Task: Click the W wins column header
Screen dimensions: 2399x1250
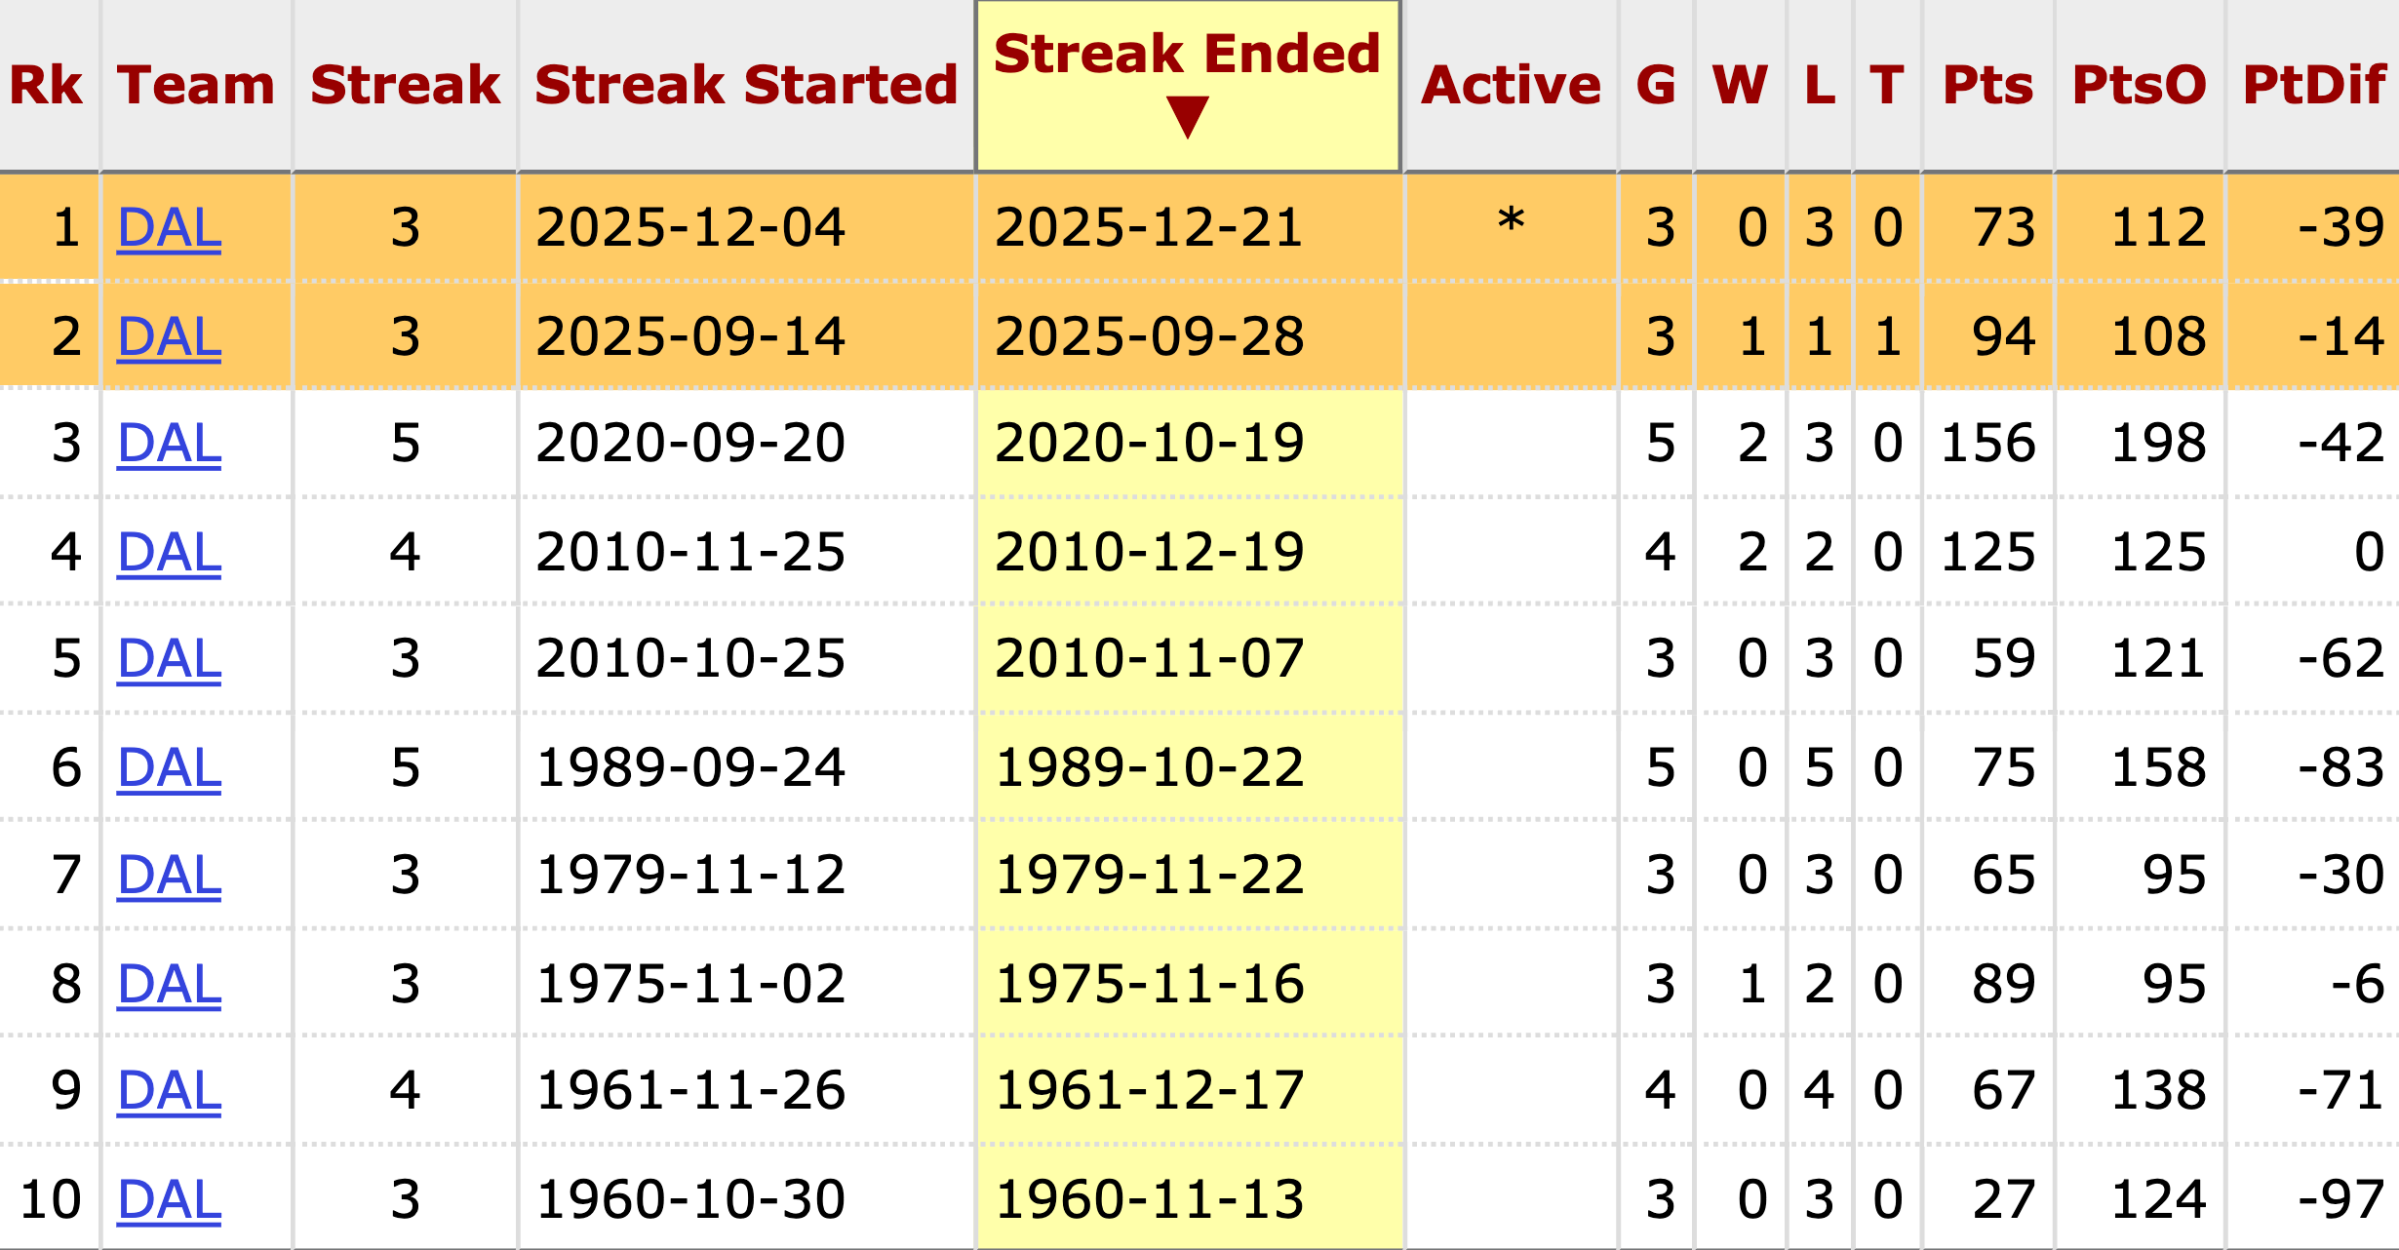Action: (1740, 85)
